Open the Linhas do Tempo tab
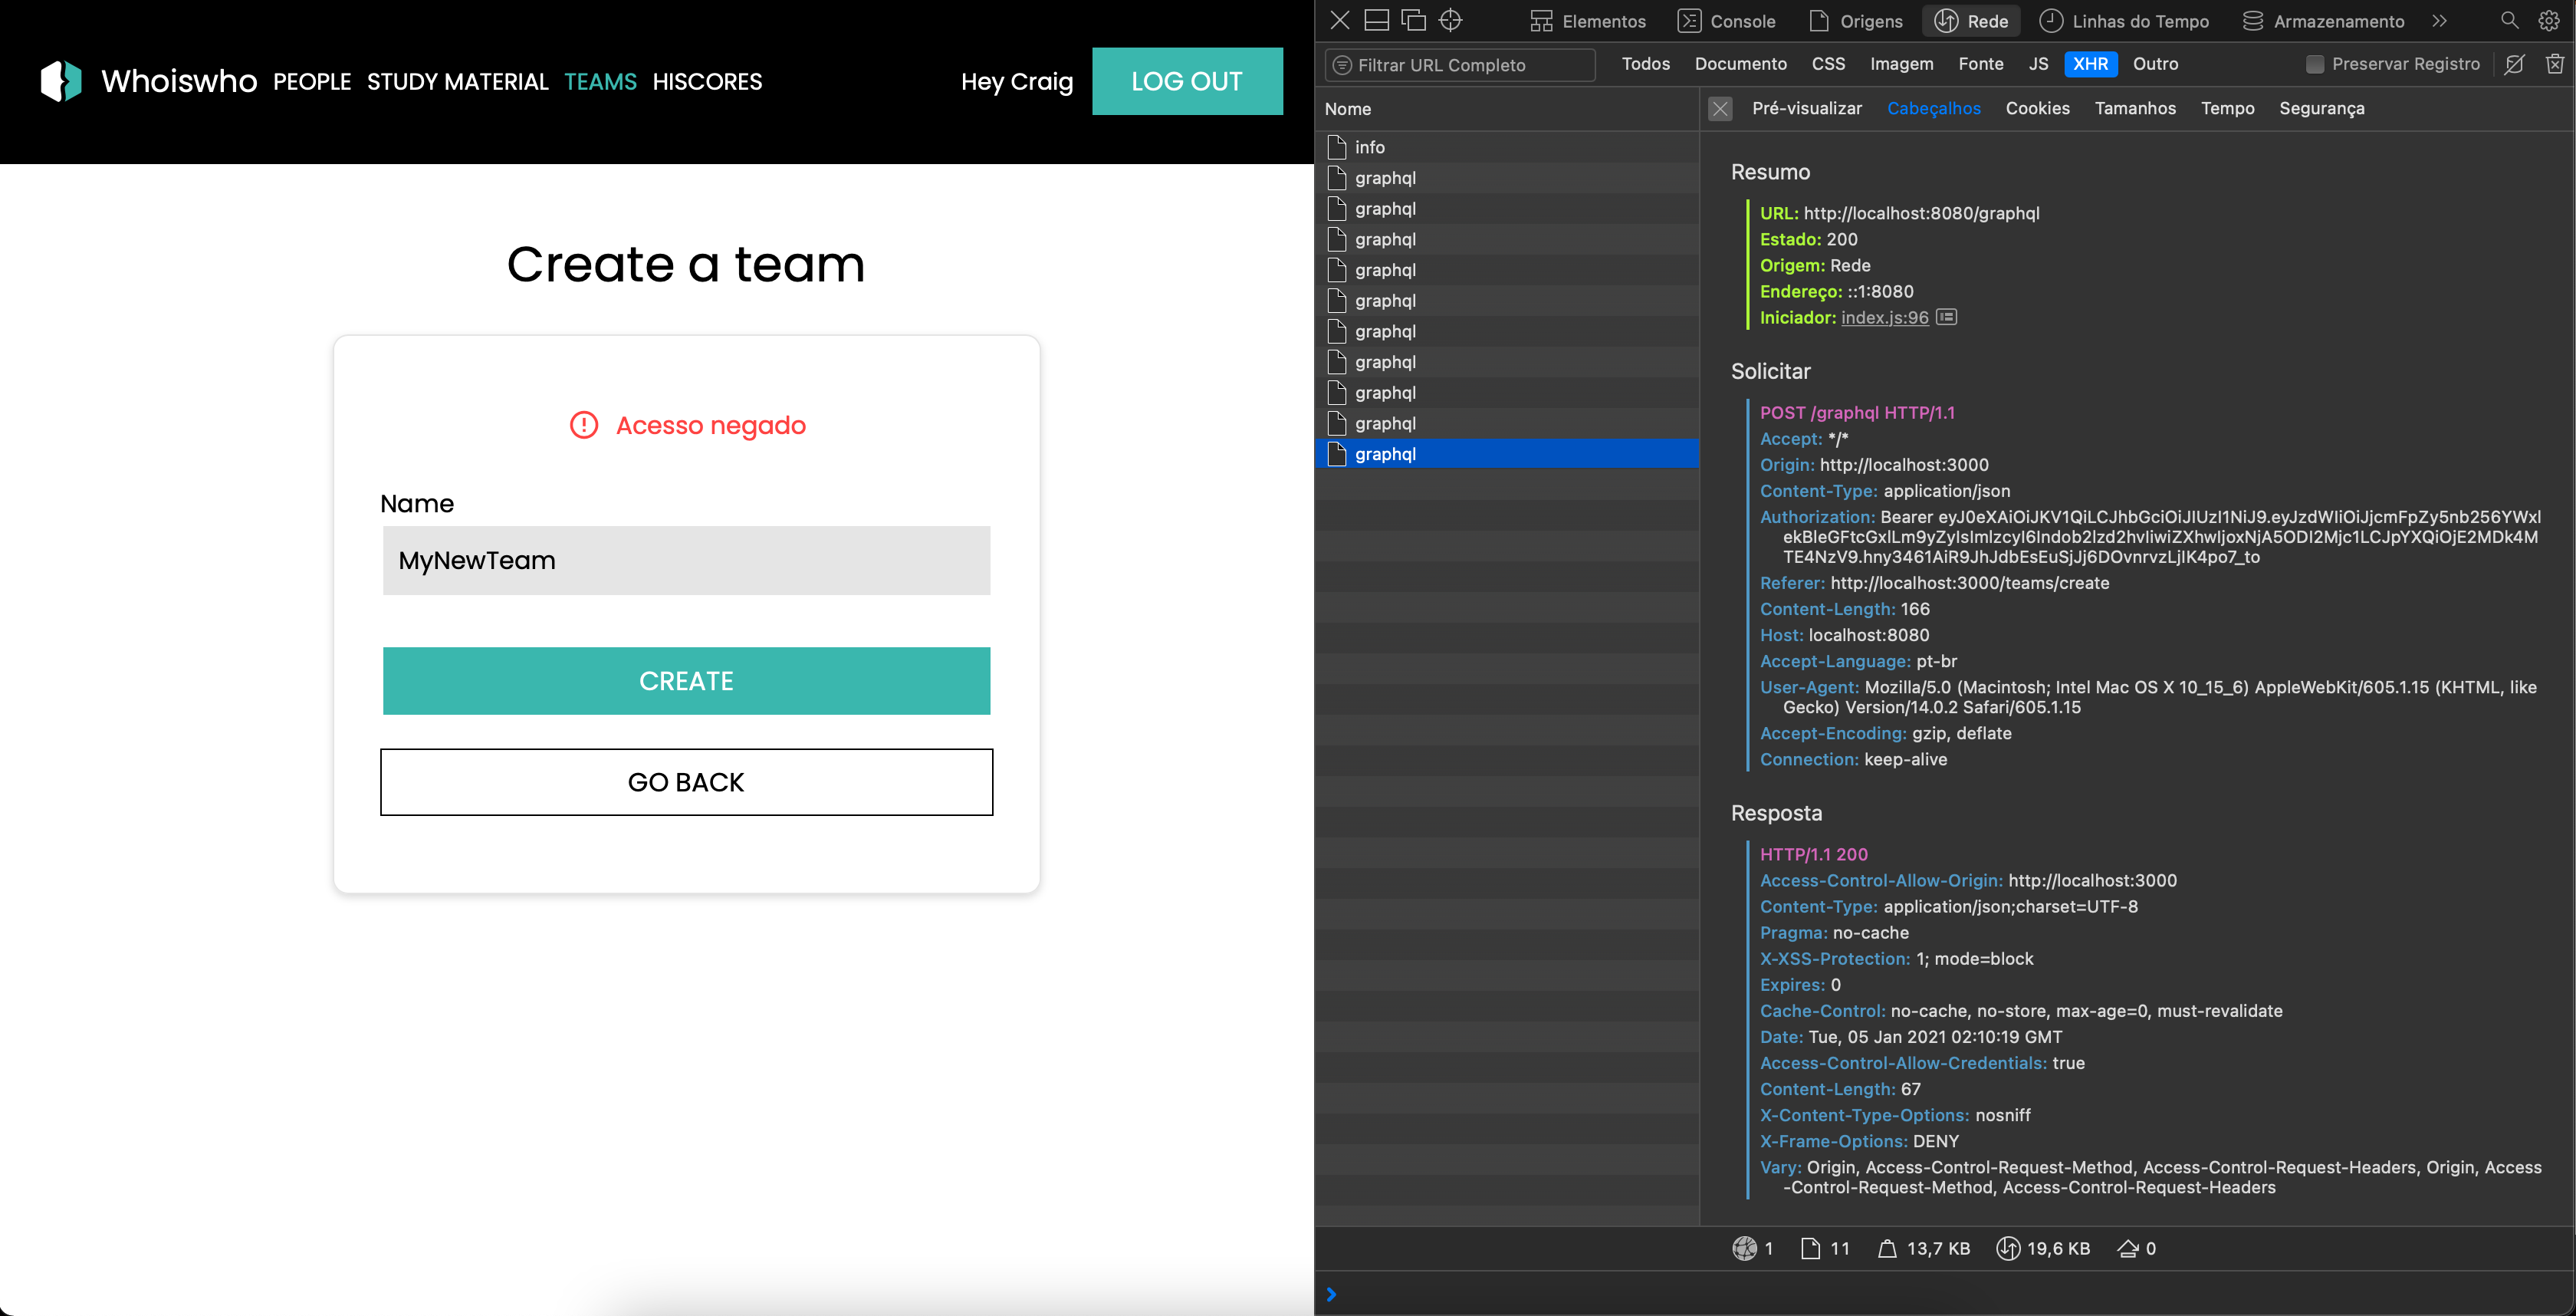This screenshot has width=2576, height=1316. [2124, 21]
